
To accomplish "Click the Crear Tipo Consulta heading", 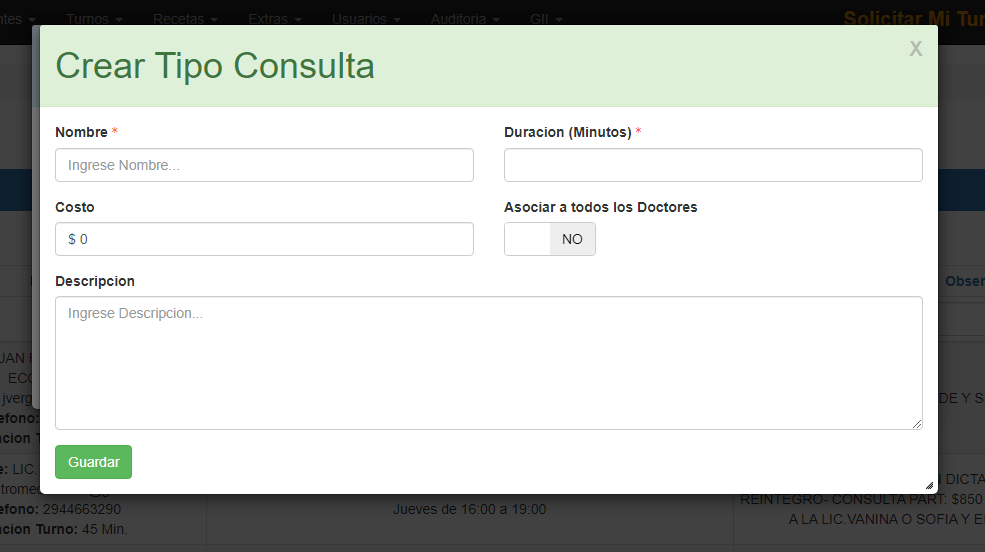I will (x=215, y=66).
